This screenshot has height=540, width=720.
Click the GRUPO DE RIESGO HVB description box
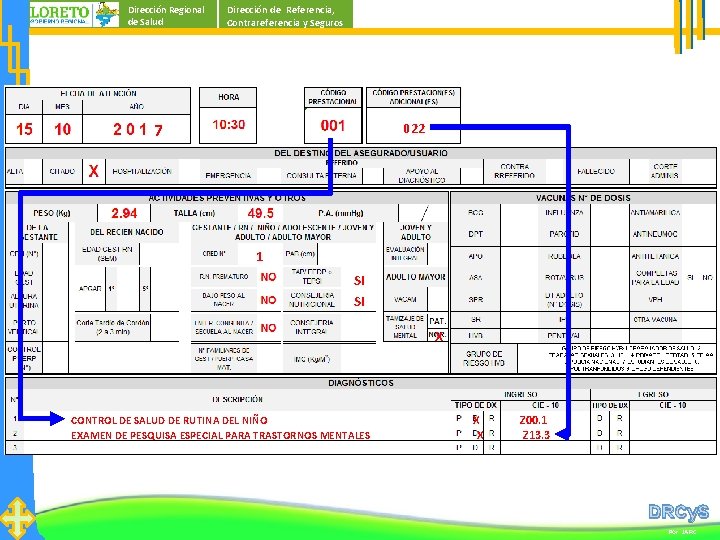click(616, 358)
